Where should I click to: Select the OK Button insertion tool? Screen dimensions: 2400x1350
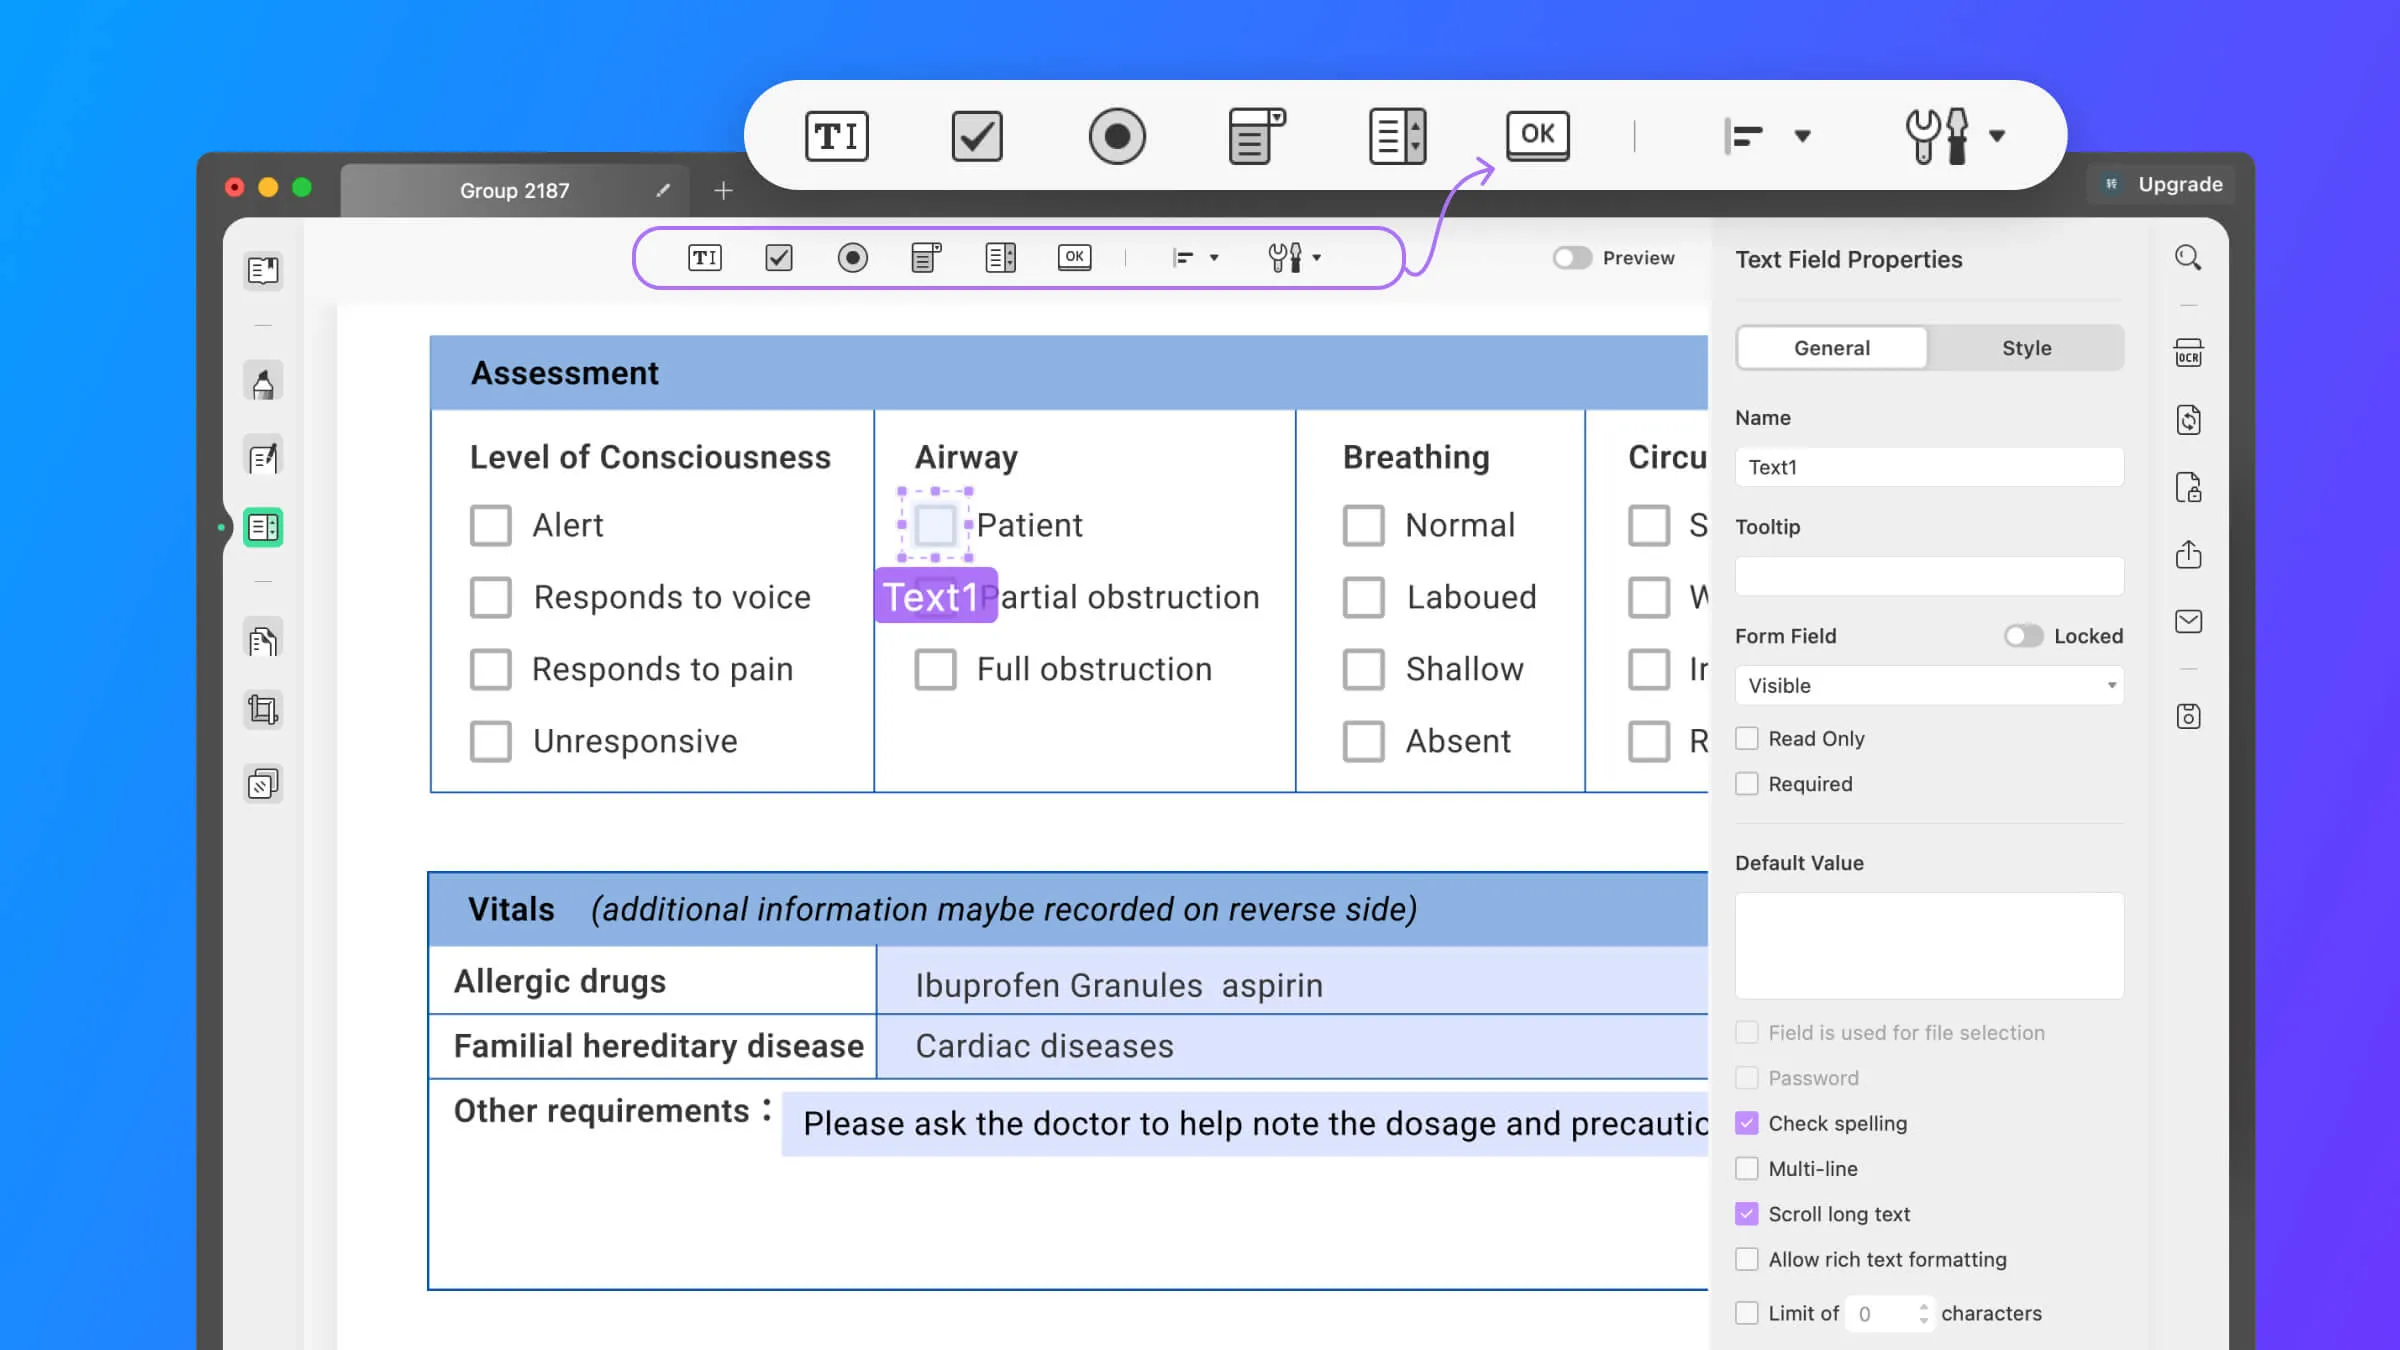coord(1075,257)
